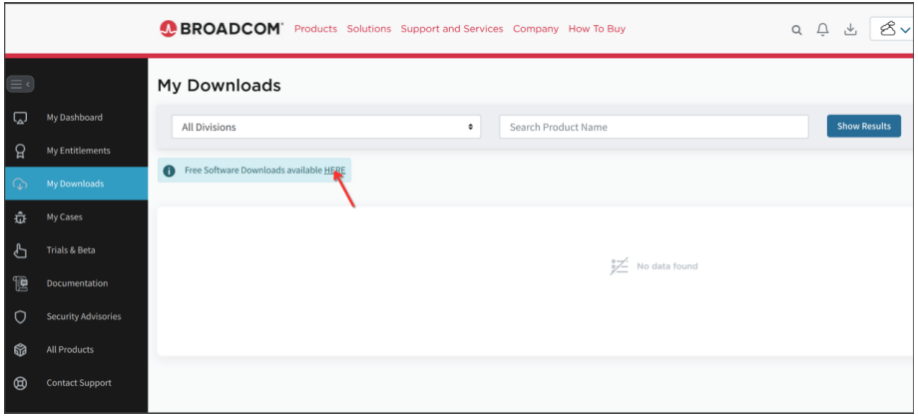Image resolution: width=918 pixels, height=418 pixels.
Task: Open Security Advisories label
Action: pyautogui.click(x=84, y=317)
